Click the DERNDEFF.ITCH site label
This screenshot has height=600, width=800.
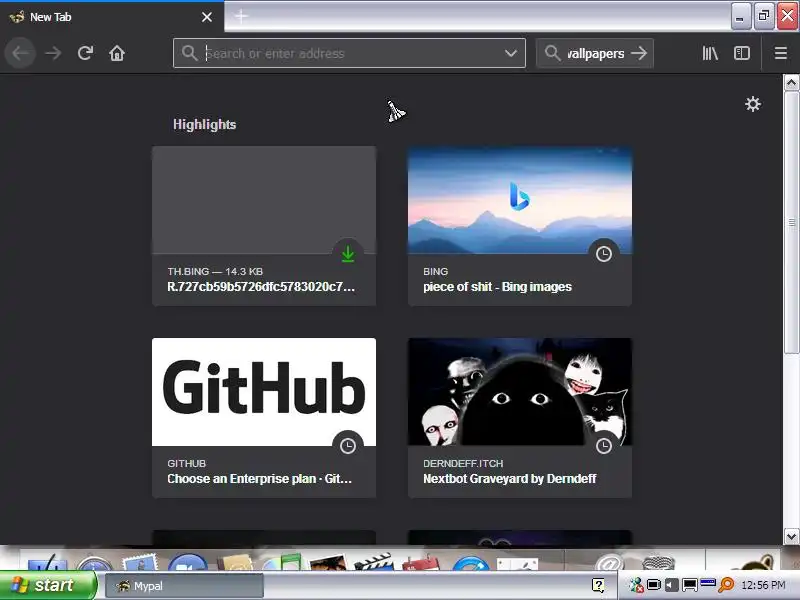click(463, 463)
